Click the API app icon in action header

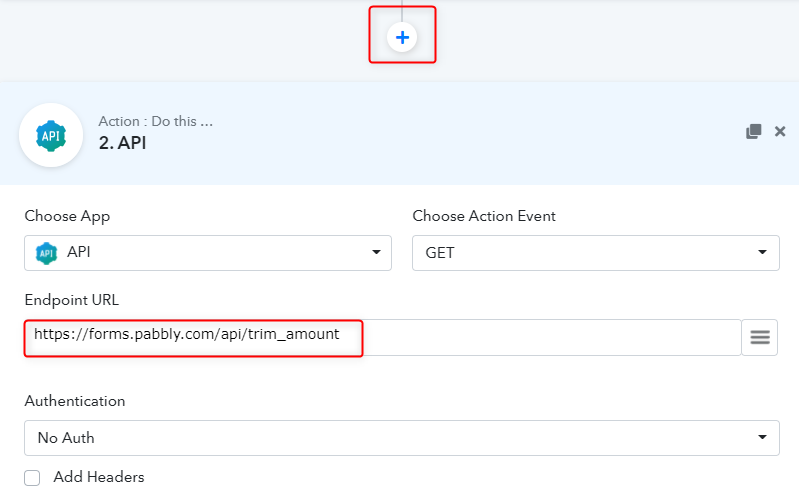click(x=51, y=135)
